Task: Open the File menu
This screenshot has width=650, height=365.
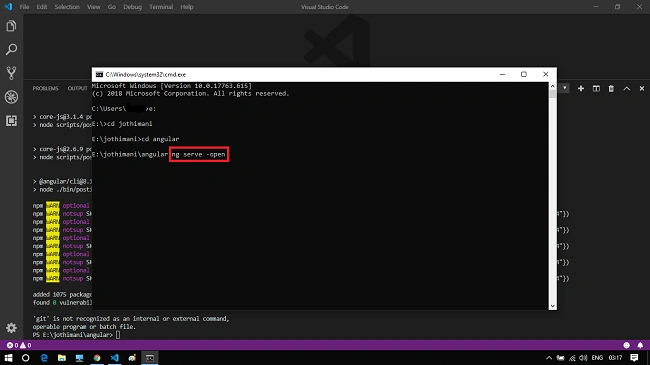Action: click(x=24, y=7)
